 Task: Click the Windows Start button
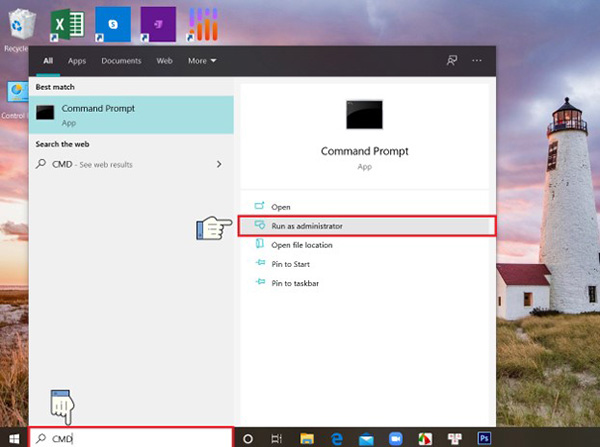13,438
